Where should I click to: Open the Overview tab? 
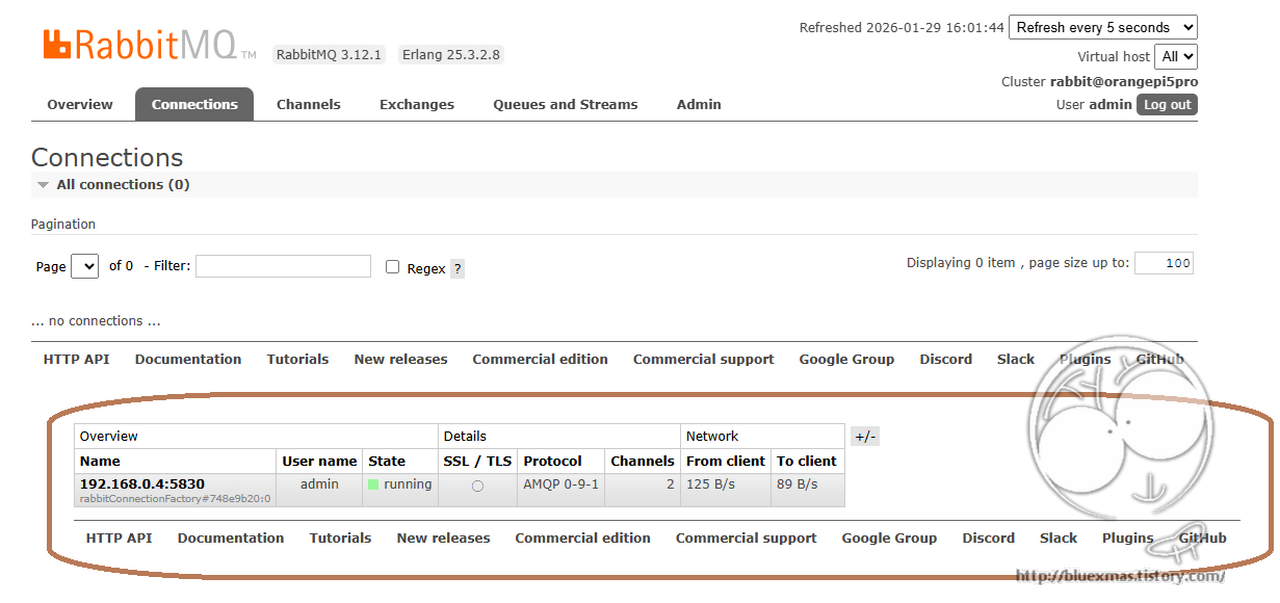click(x=80, y=104)
